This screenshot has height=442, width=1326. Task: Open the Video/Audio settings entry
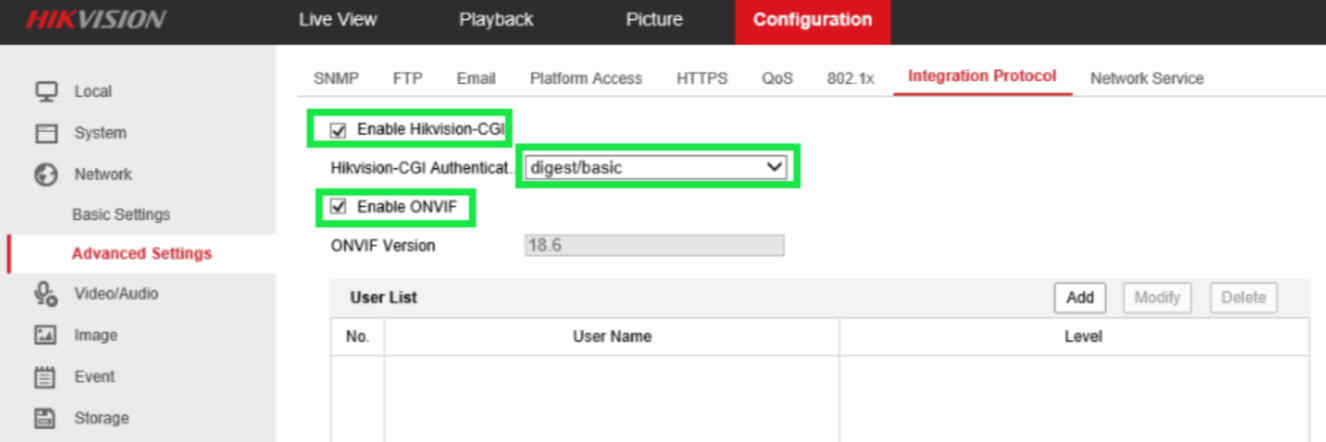coord(116,294)
